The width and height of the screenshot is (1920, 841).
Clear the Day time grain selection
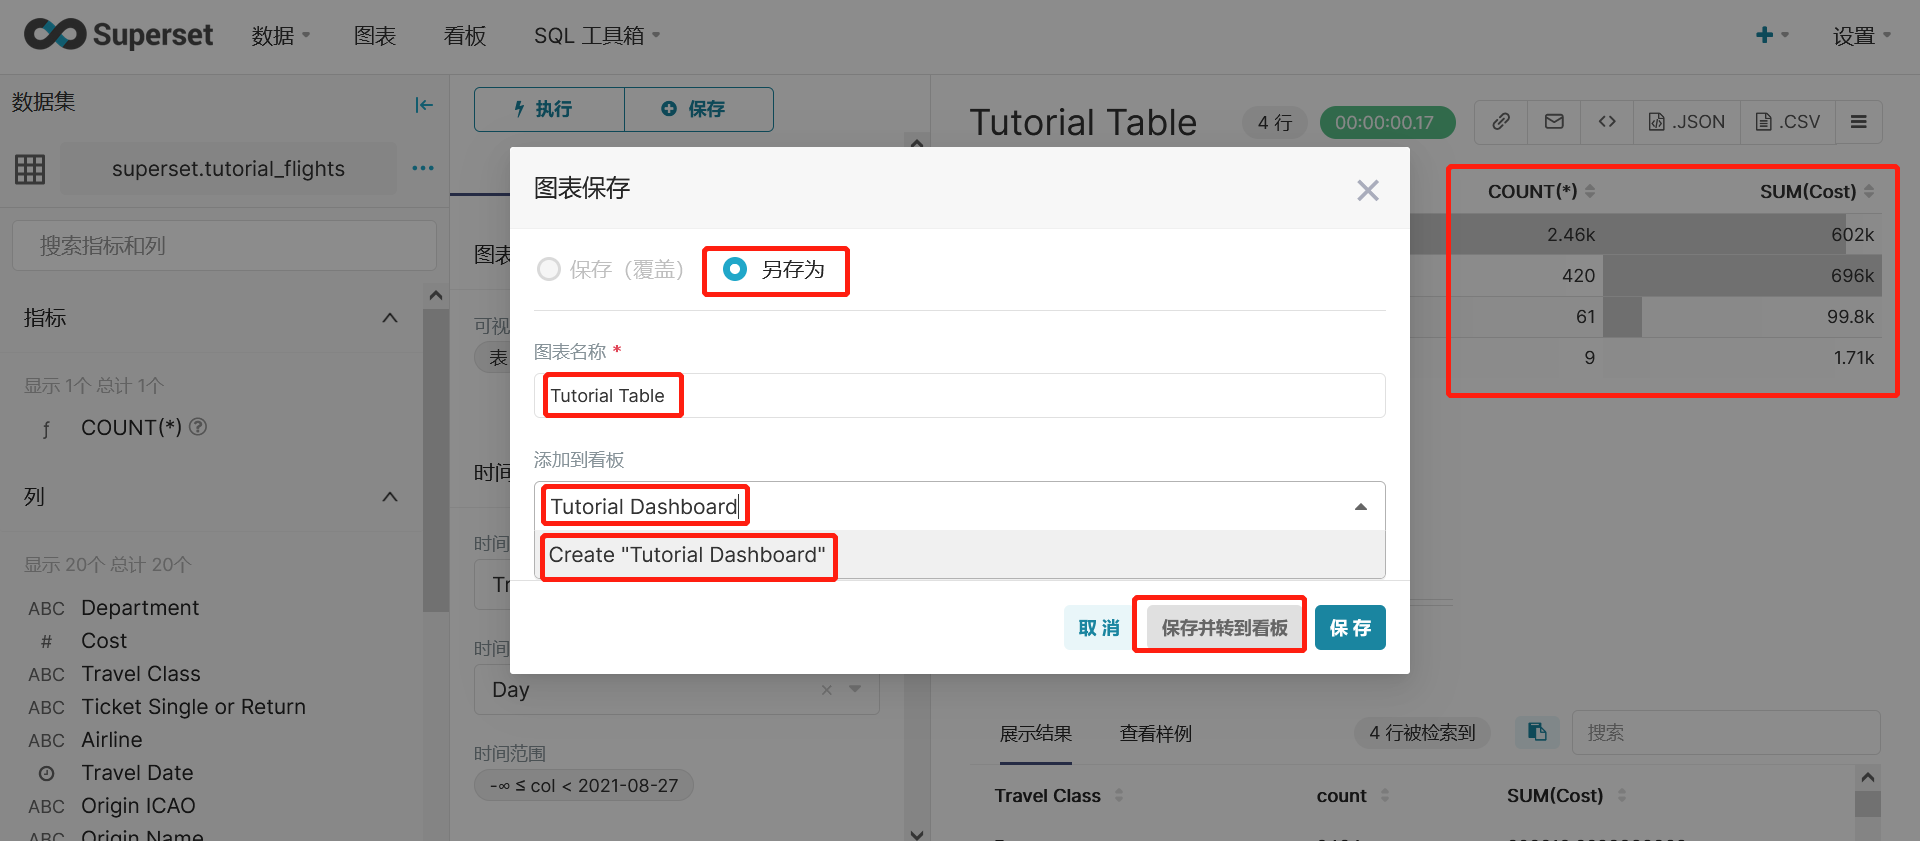click(x=827, y=689)
